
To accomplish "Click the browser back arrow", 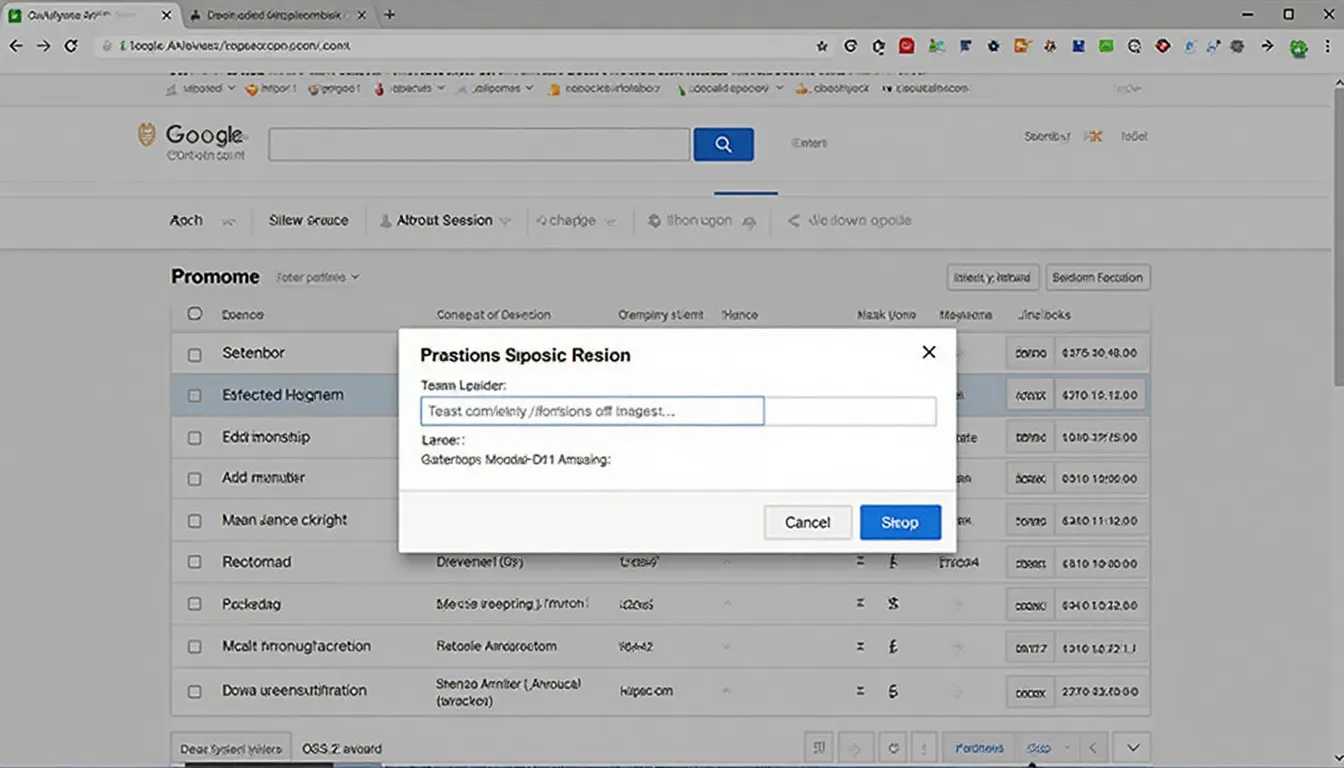I will (x=15, y=46).
